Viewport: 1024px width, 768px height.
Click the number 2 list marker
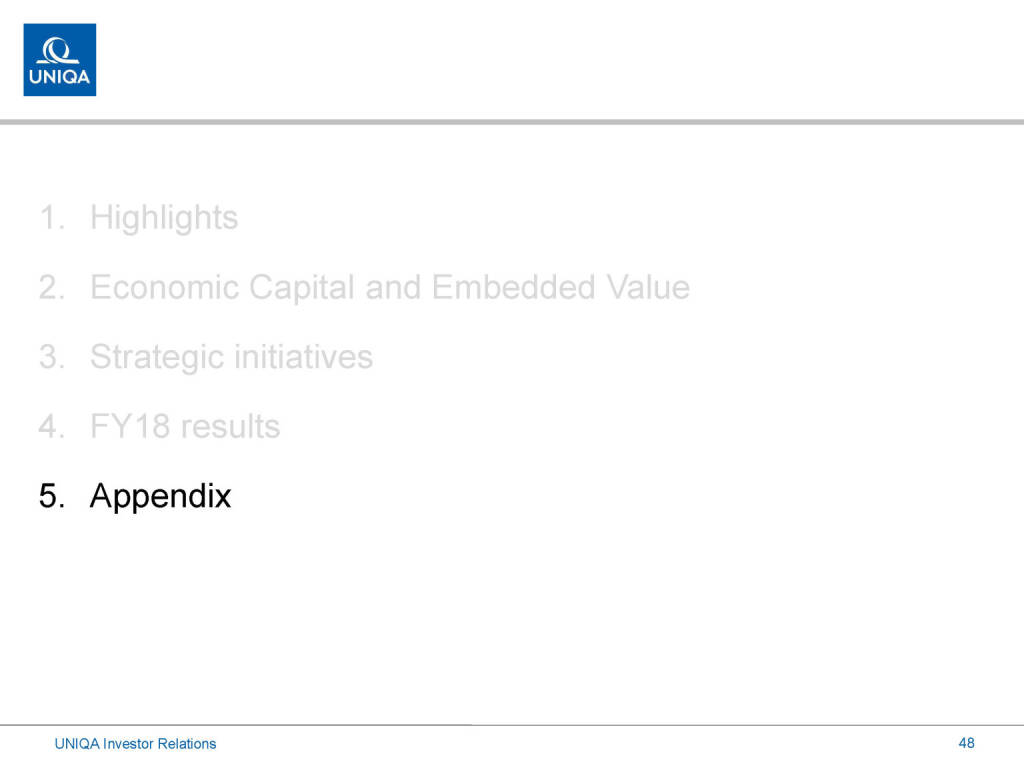[x=51, y=287]
